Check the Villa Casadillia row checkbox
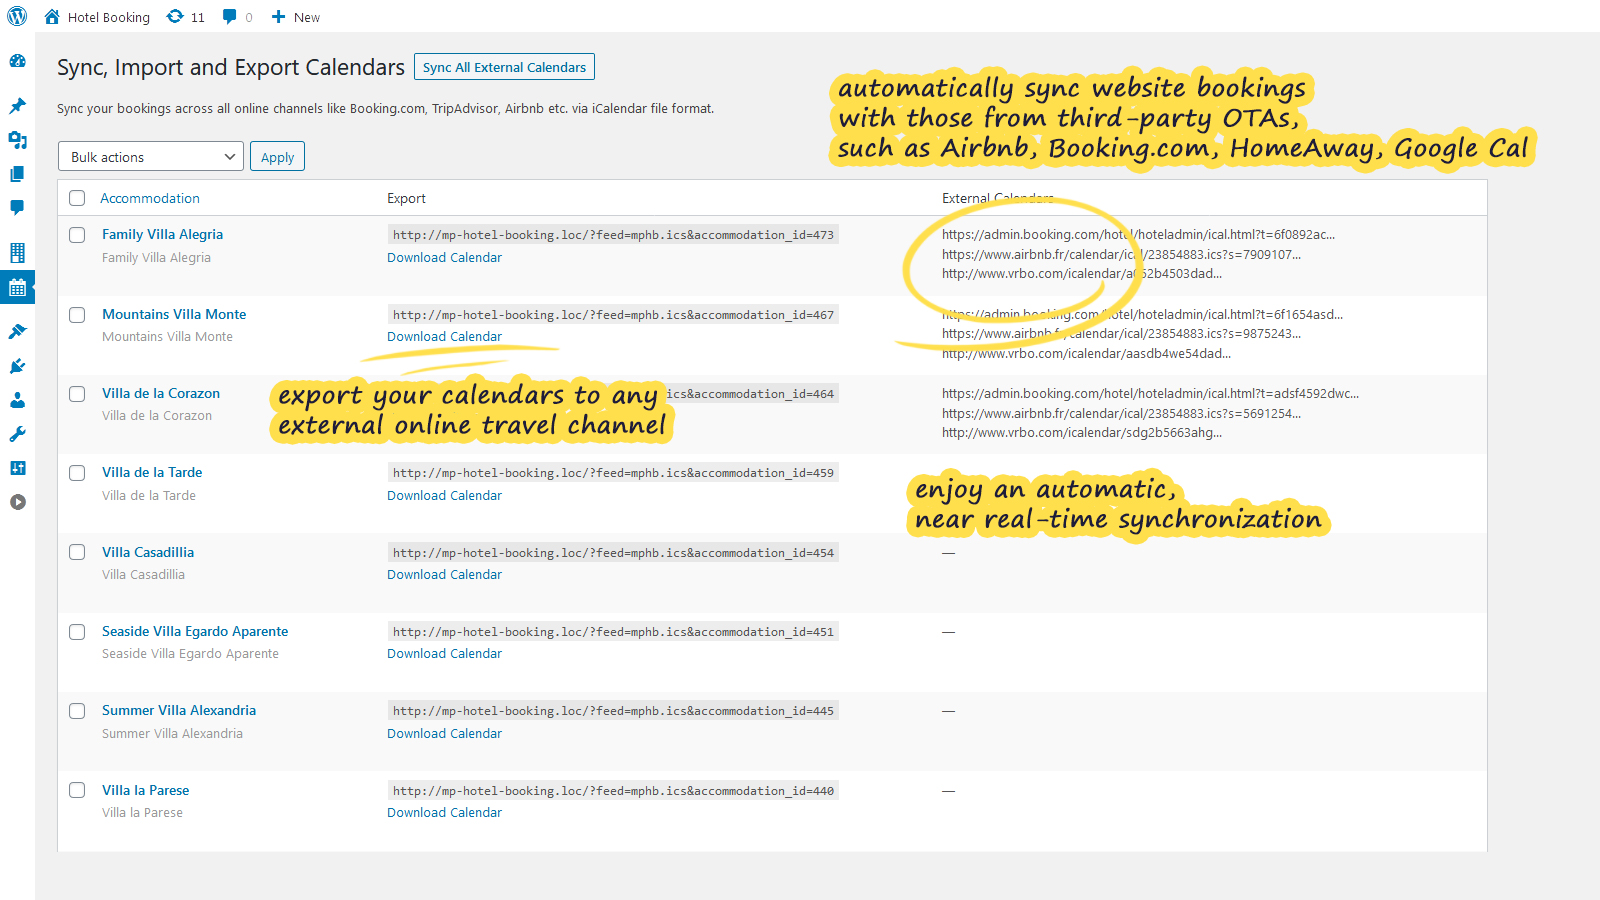Image resolution: width=1600 pixels, height=900 pixels. tap(77, 552)
